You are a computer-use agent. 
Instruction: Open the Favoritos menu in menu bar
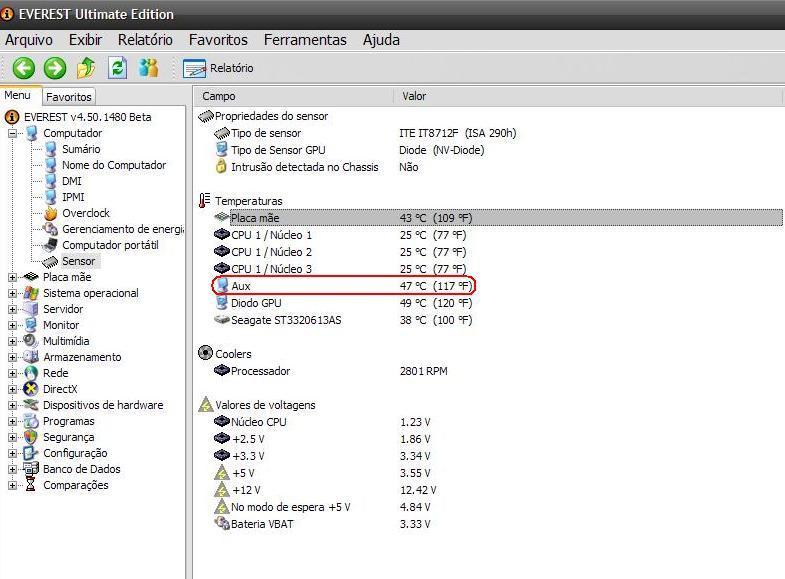[x=218, y=40]
